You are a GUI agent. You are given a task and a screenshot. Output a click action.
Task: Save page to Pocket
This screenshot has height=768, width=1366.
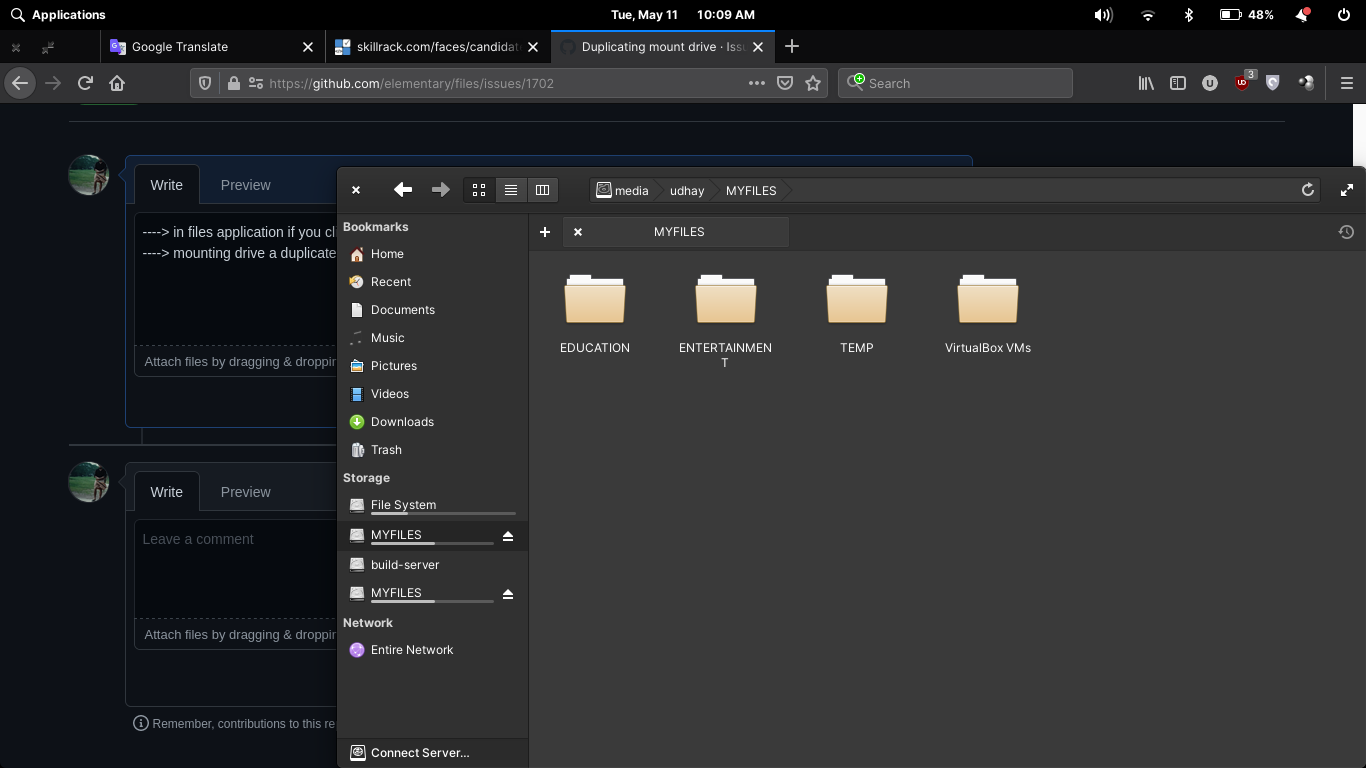point(785,83)
